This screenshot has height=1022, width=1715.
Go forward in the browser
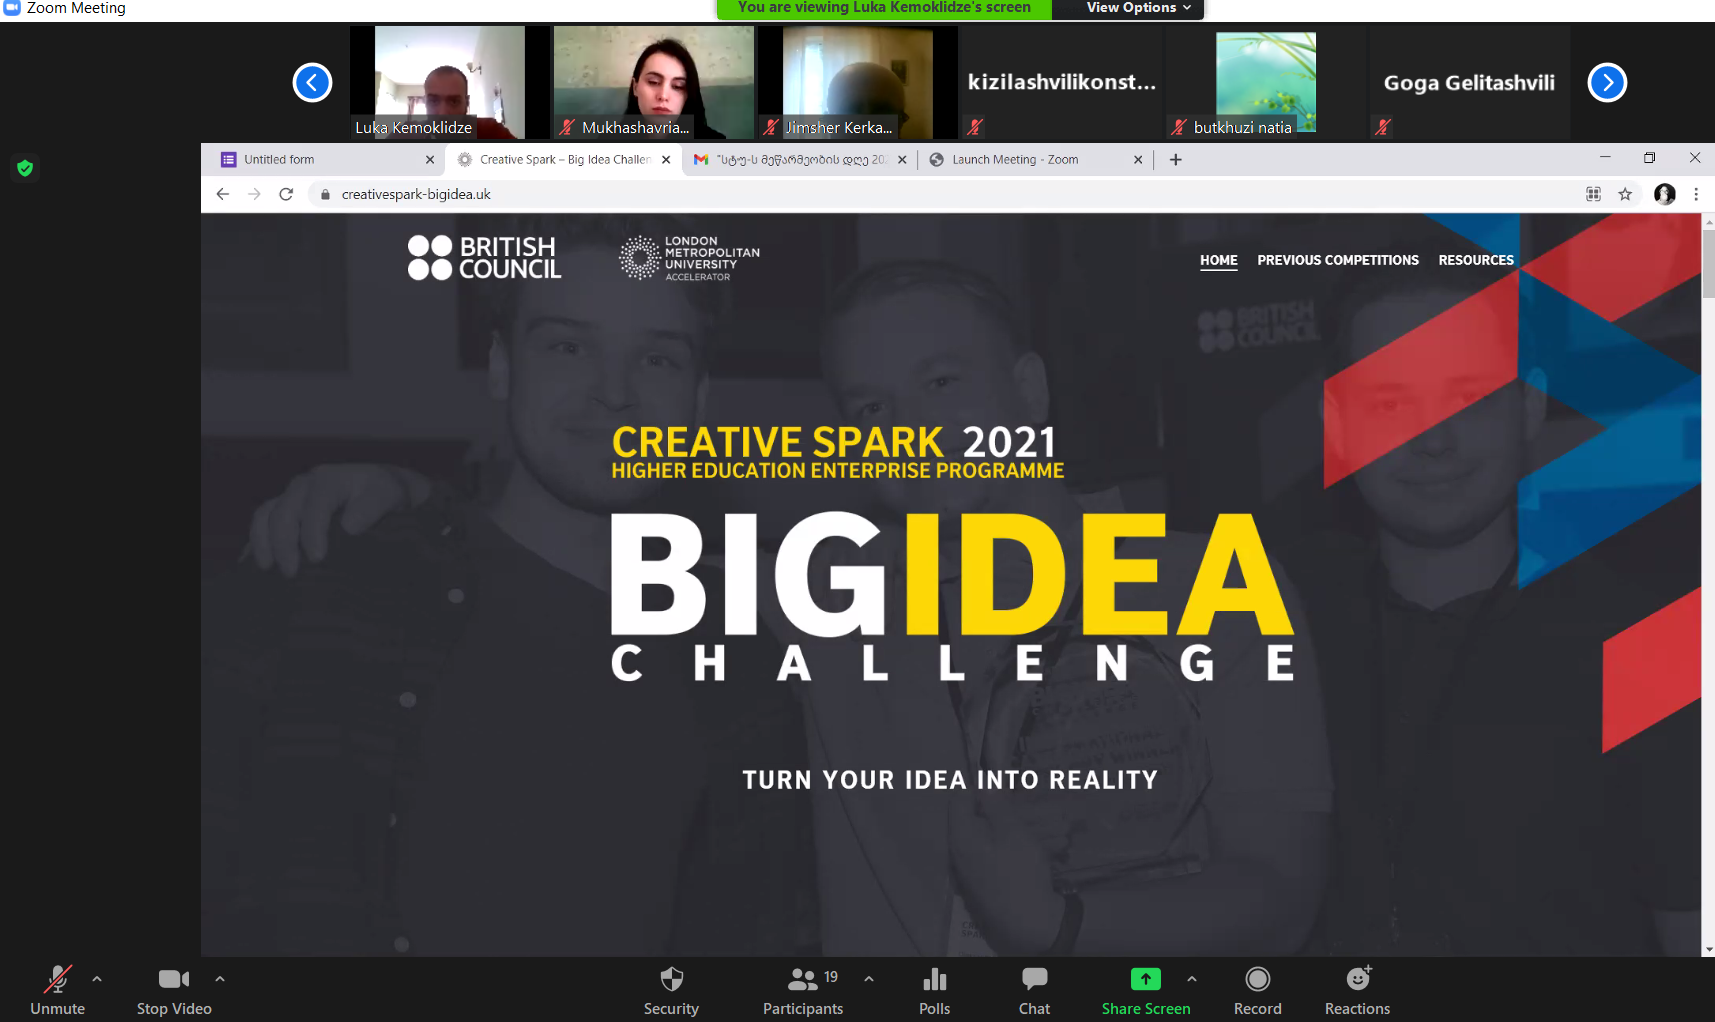254,194
